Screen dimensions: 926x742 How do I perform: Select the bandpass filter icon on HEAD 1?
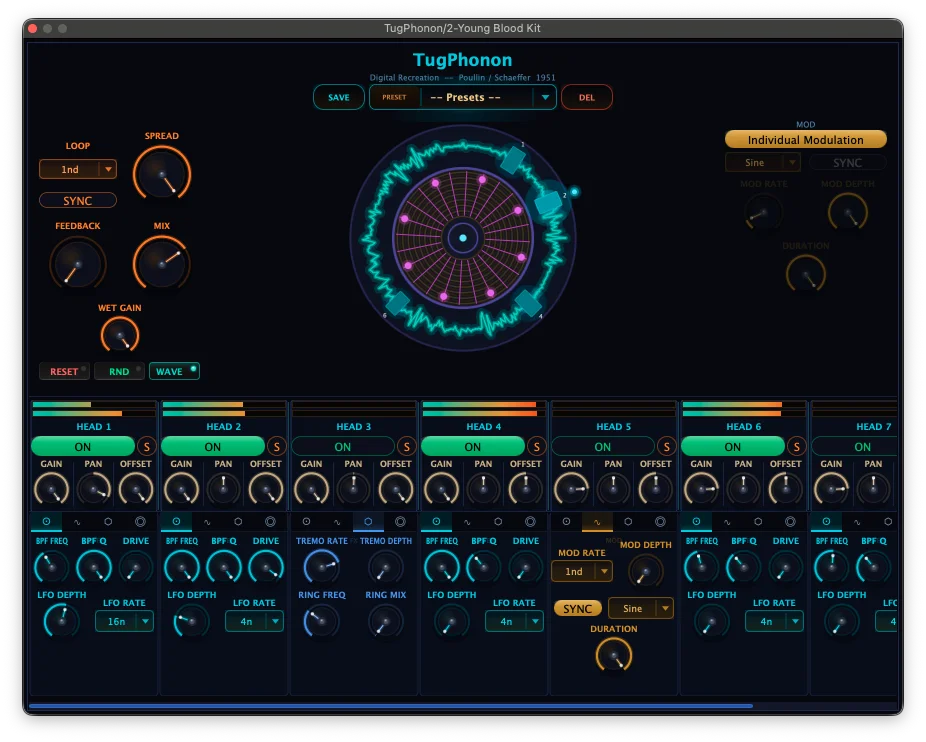tap(45, 521)
